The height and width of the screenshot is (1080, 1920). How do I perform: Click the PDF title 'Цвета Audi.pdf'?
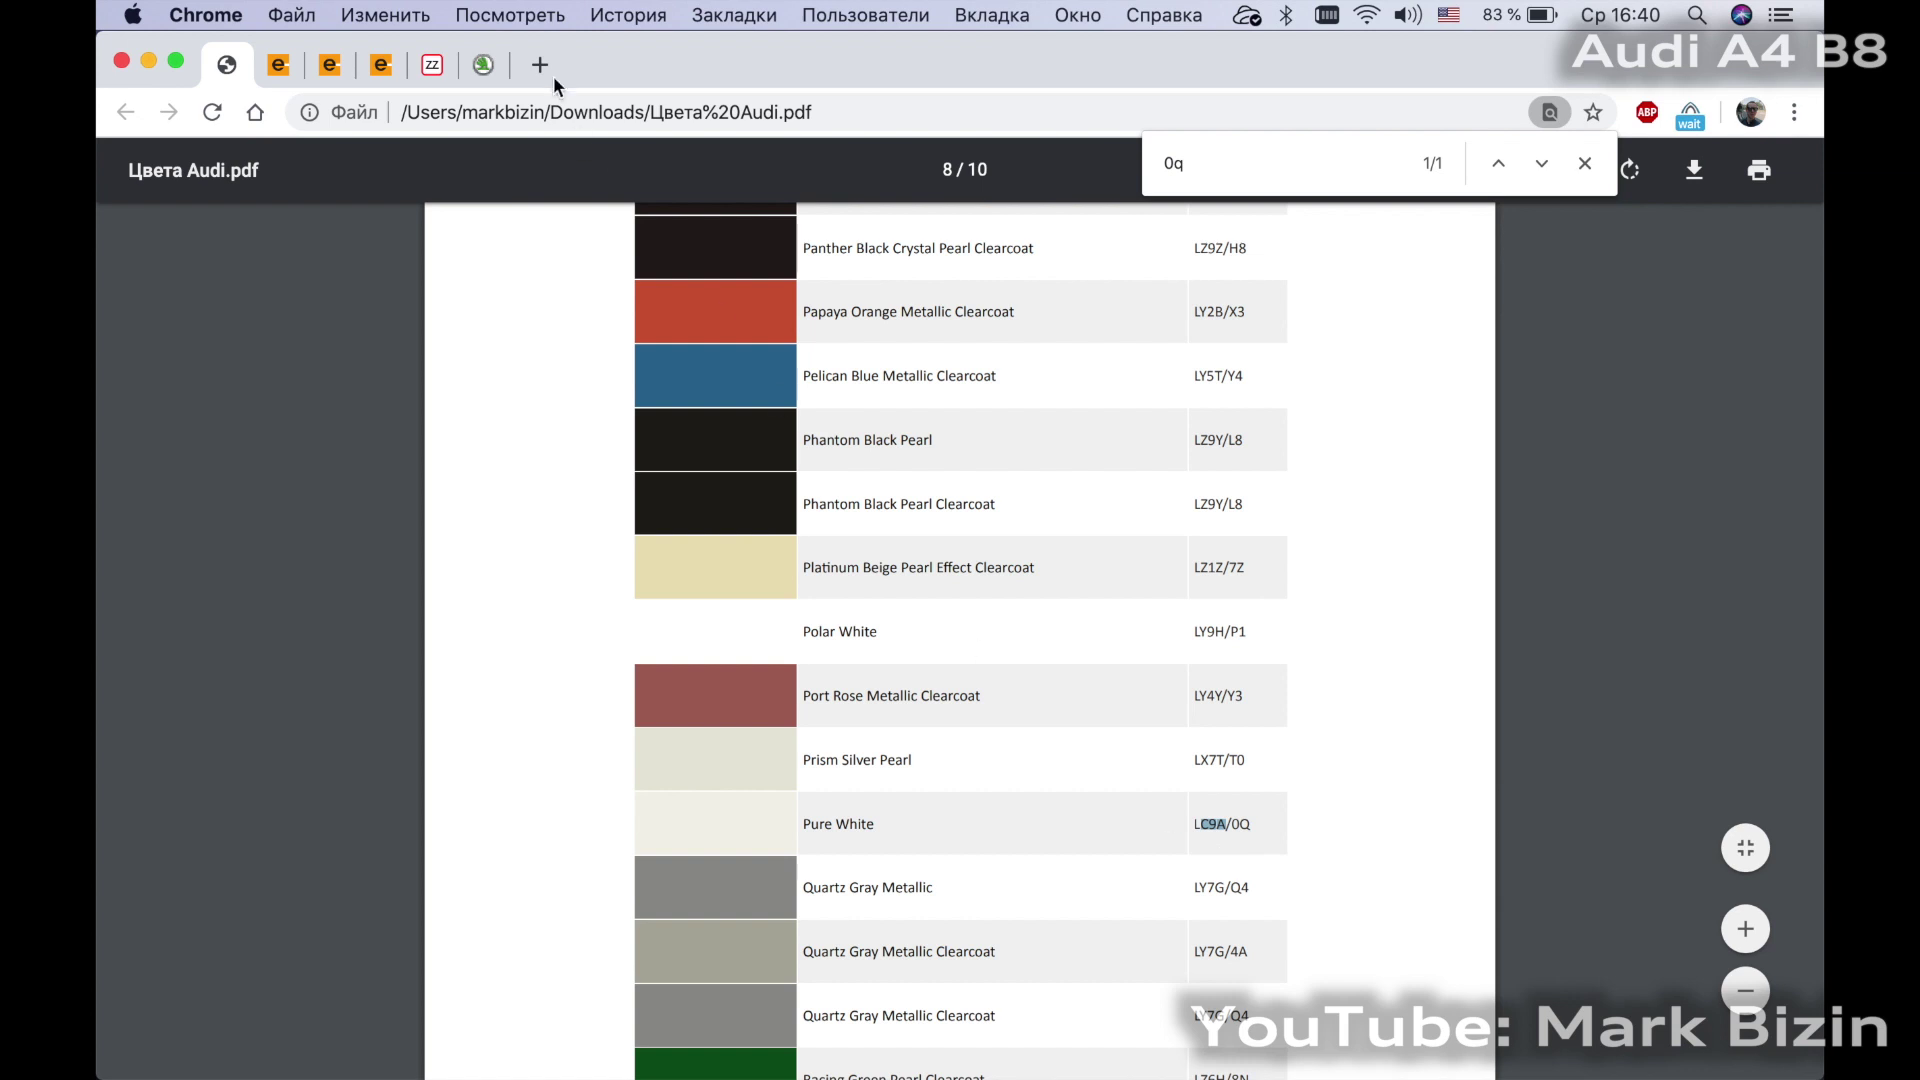click(x=193, y=170)
